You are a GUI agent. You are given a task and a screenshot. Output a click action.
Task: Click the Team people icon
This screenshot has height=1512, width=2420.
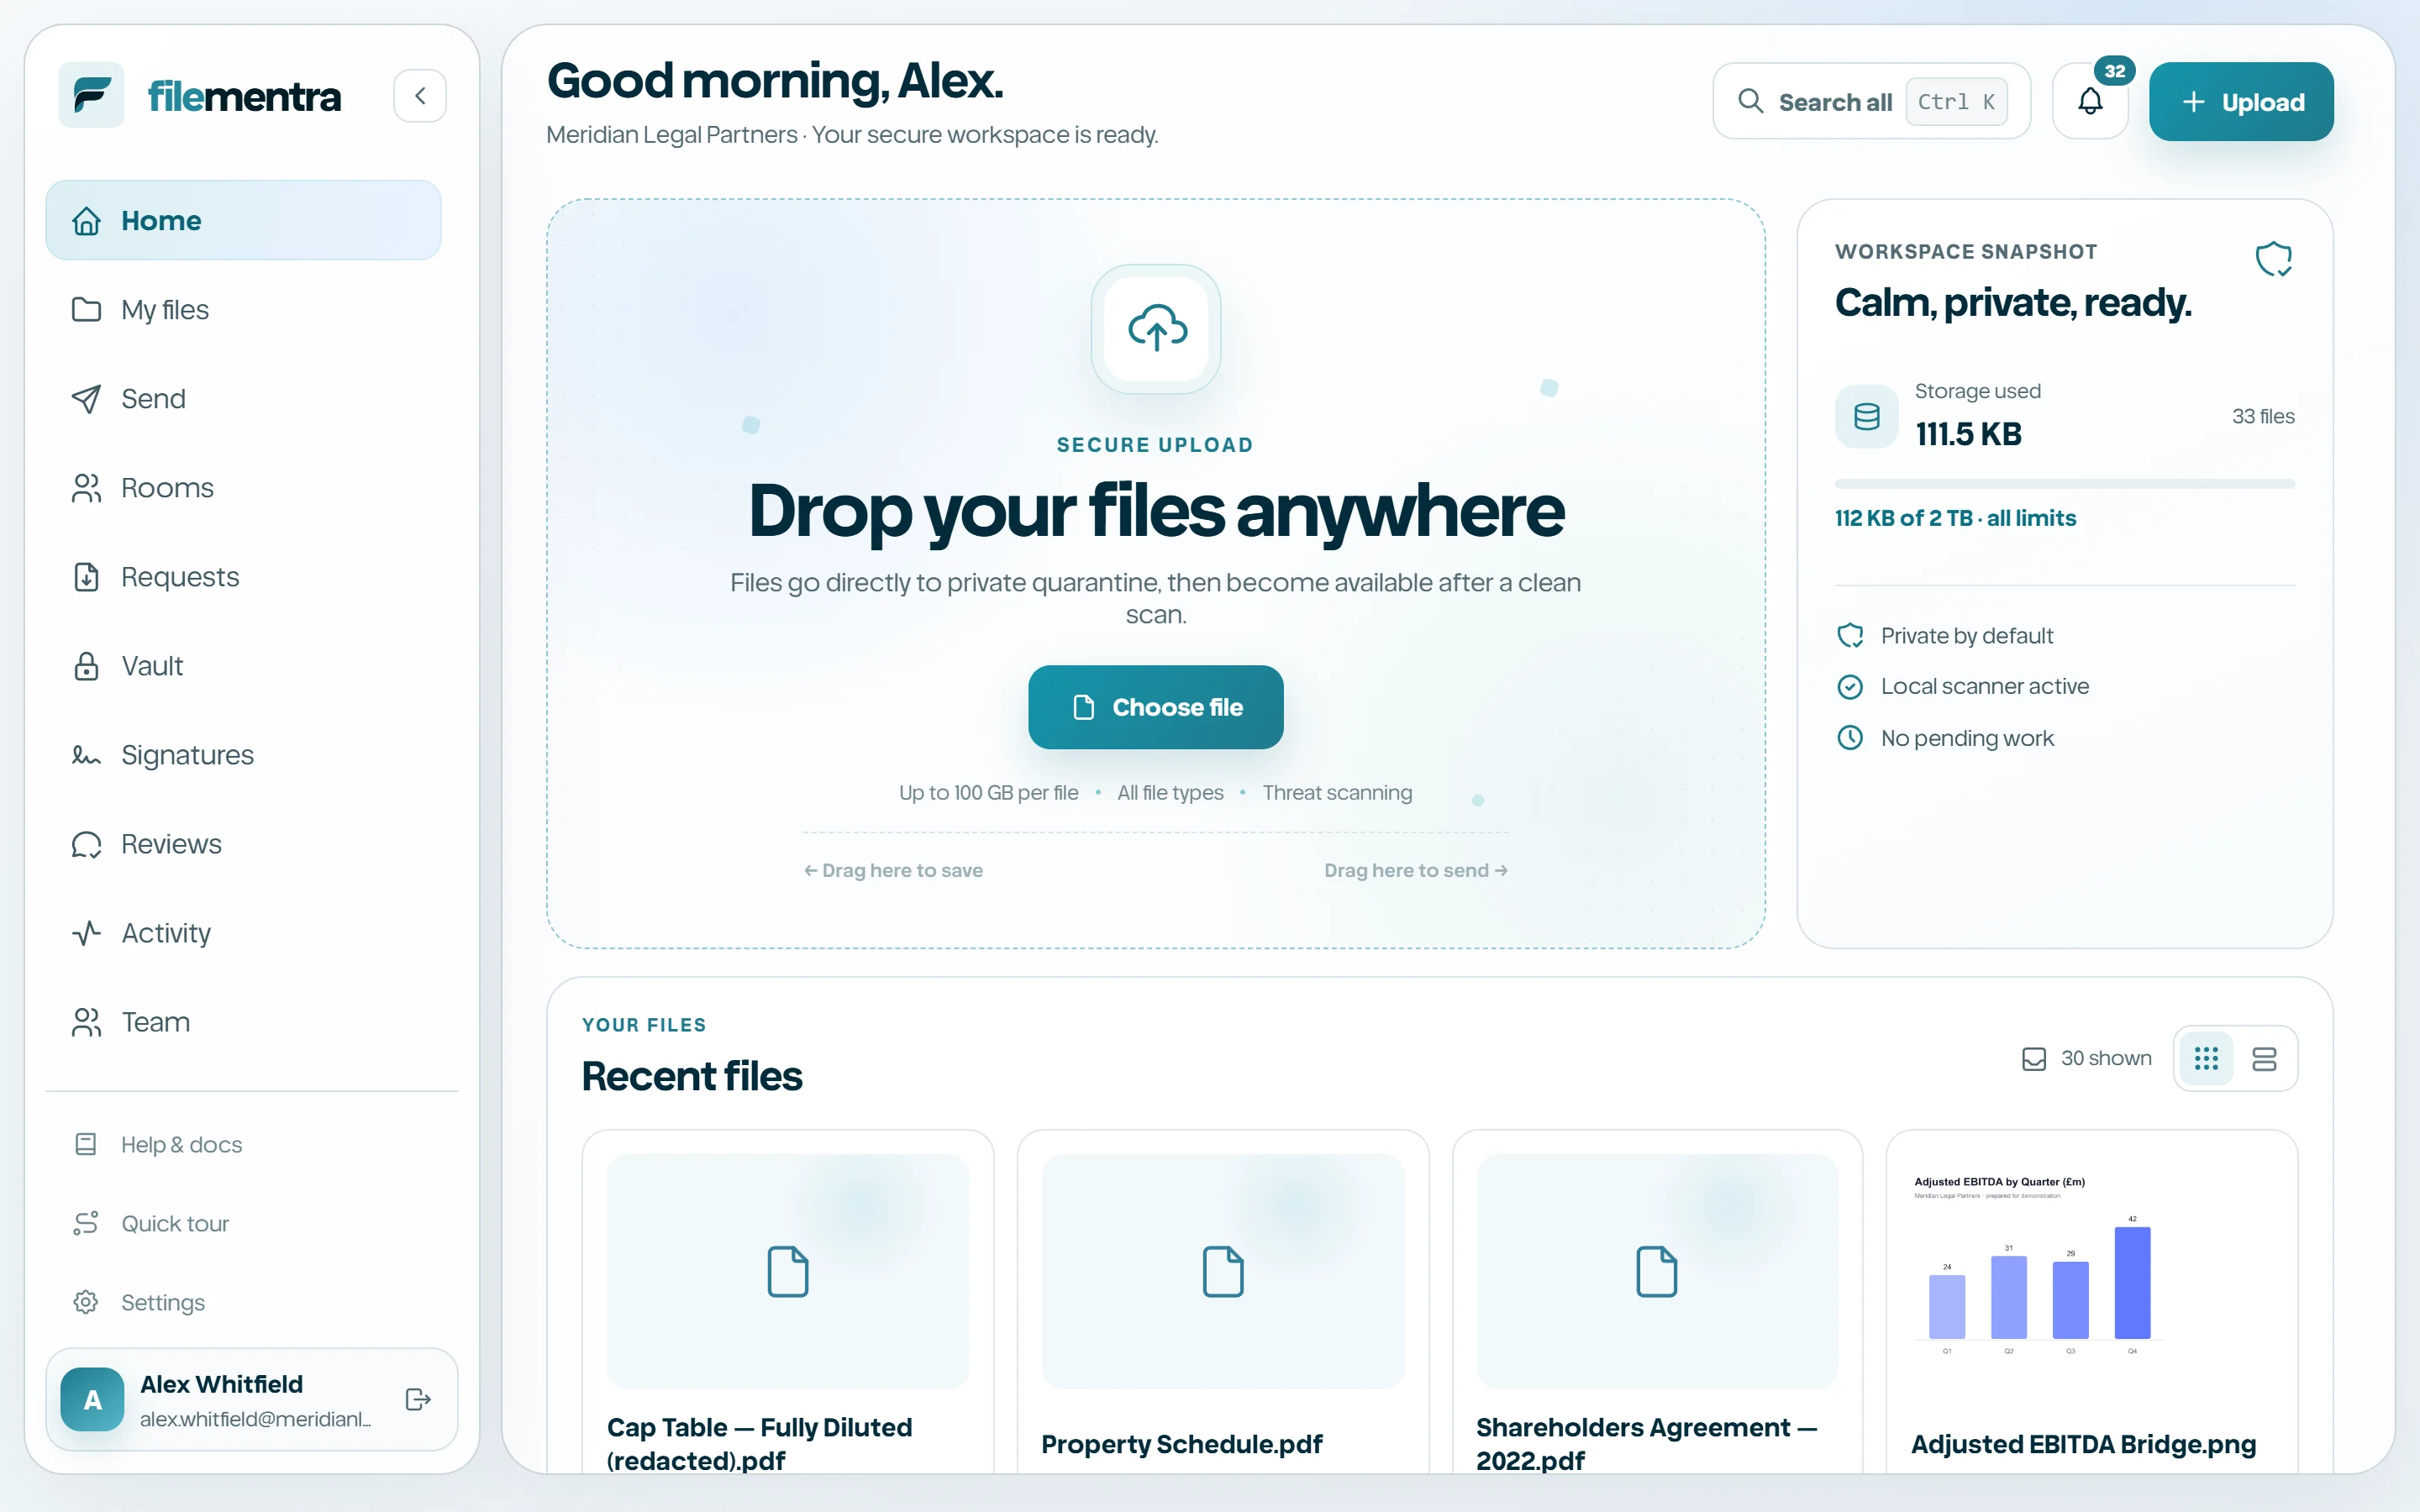[86, 1022]
